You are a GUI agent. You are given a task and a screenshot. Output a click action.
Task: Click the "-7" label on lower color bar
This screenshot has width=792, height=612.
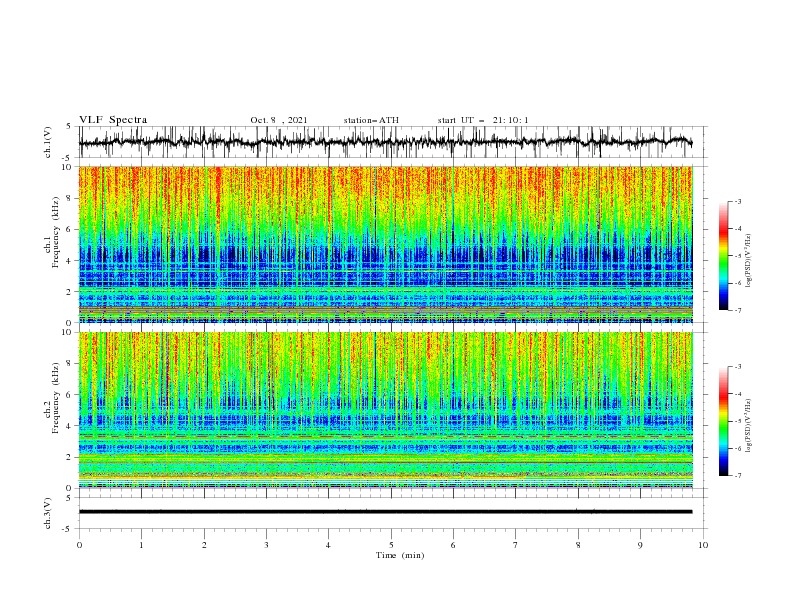pyautogui.click(x=737, y=476)
